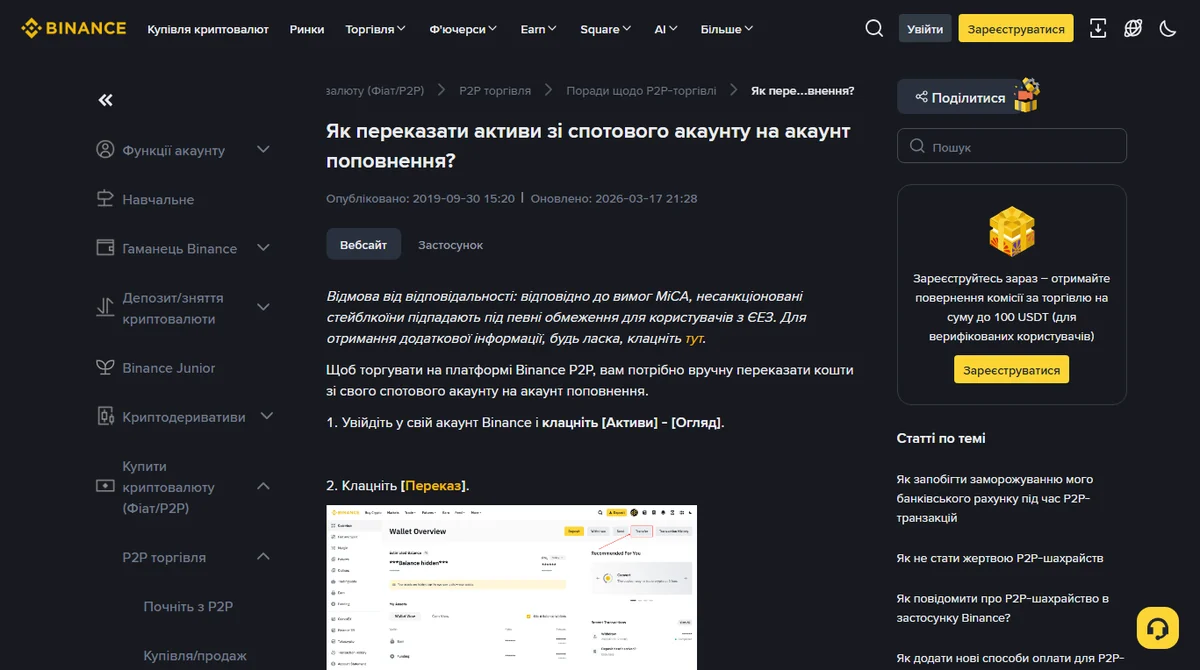Open Ф'ючерси dropdown menu

tap(463, 29)
